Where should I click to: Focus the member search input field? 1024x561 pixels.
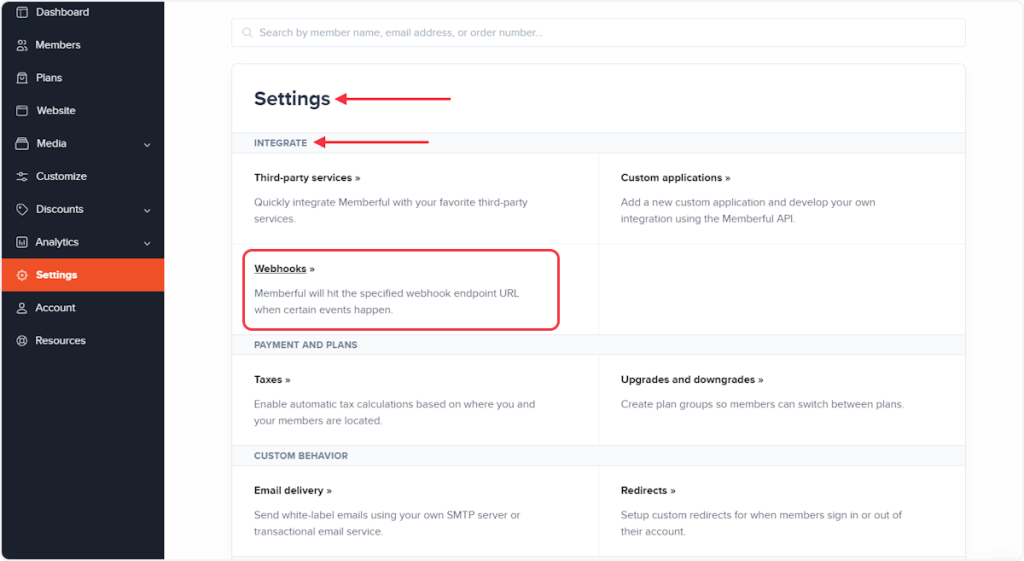point(600,33)
